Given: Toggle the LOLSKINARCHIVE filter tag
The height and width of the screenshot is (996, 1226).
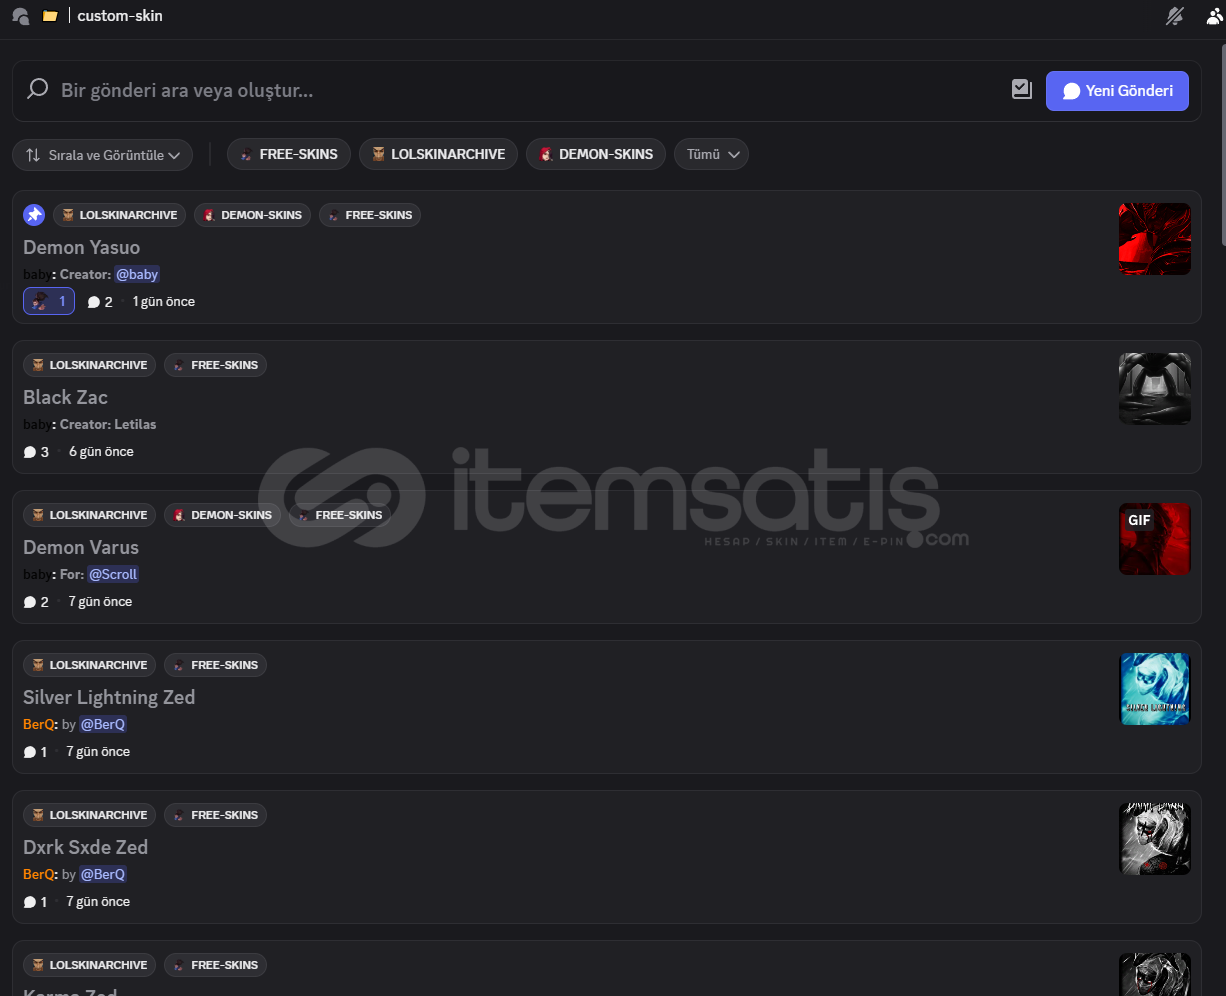Looking at the screenshot, I should (x=438, y=154).
